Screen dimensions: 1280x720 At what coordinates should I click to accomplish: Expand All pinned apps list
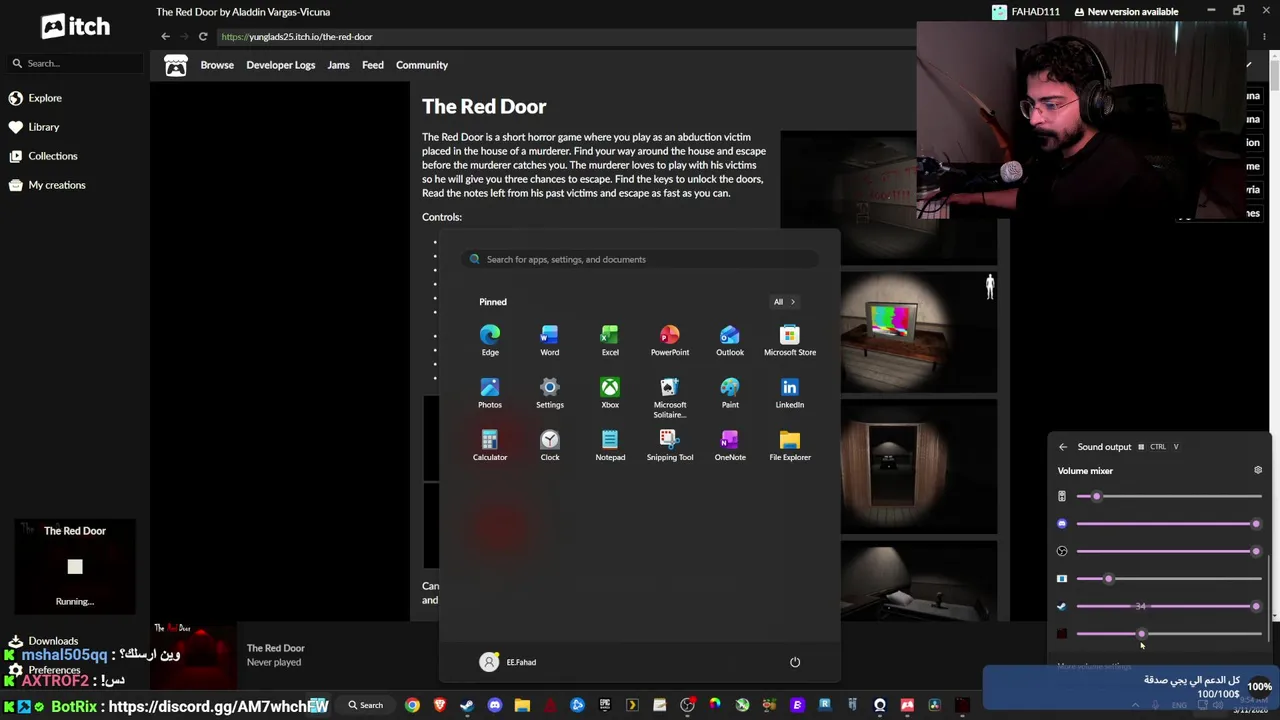[x=784, y=302]
